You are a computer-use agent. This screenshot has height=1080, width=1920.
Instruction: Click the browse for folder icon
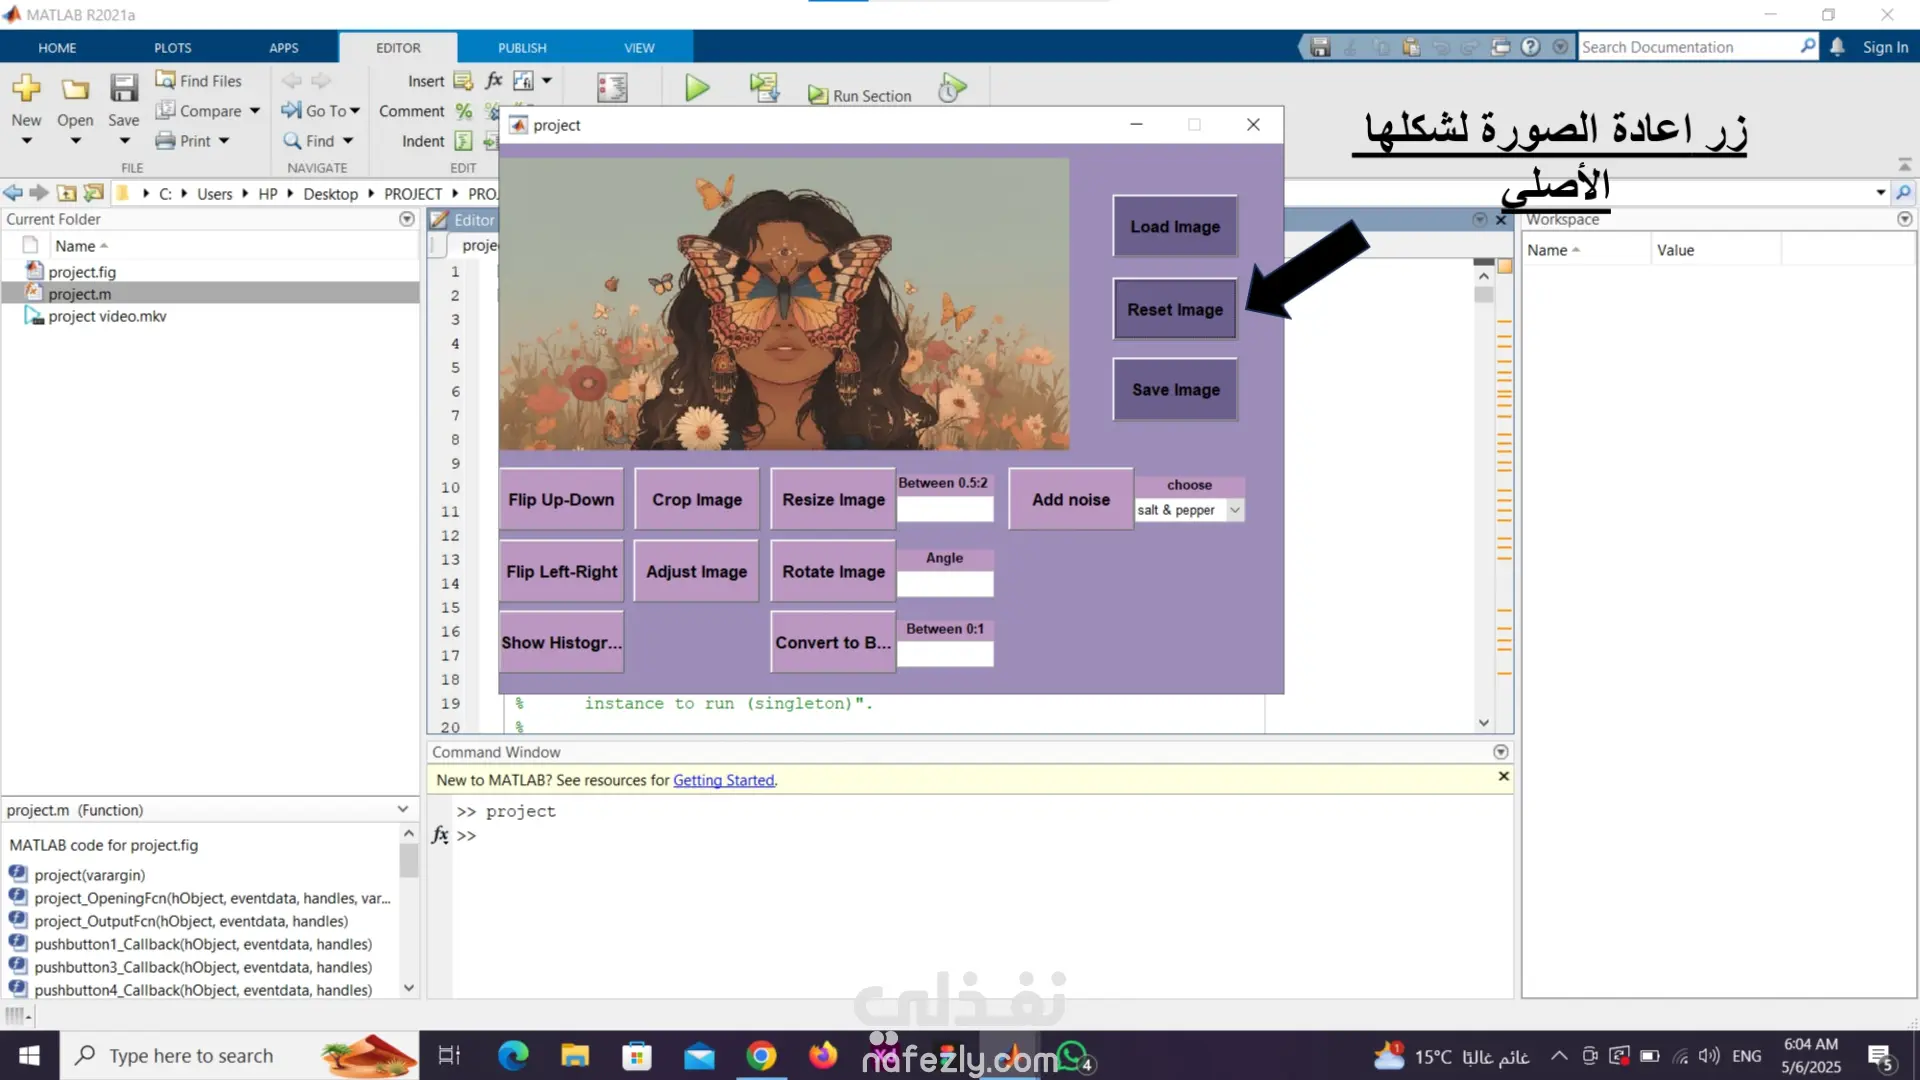94,193
